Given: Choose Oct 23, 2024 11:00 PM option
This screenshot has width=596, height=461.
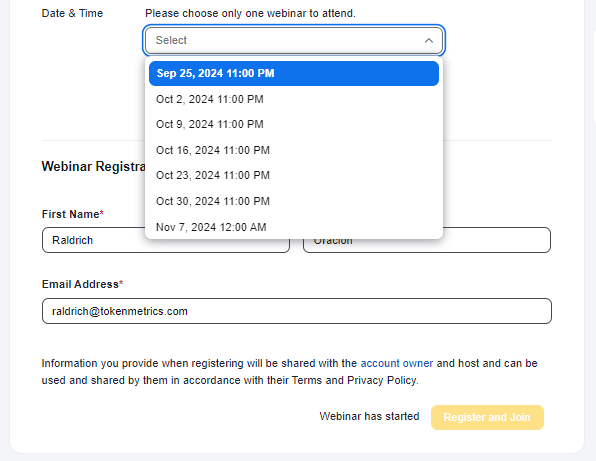Looking at the screenshot, I should pos(293,175).
